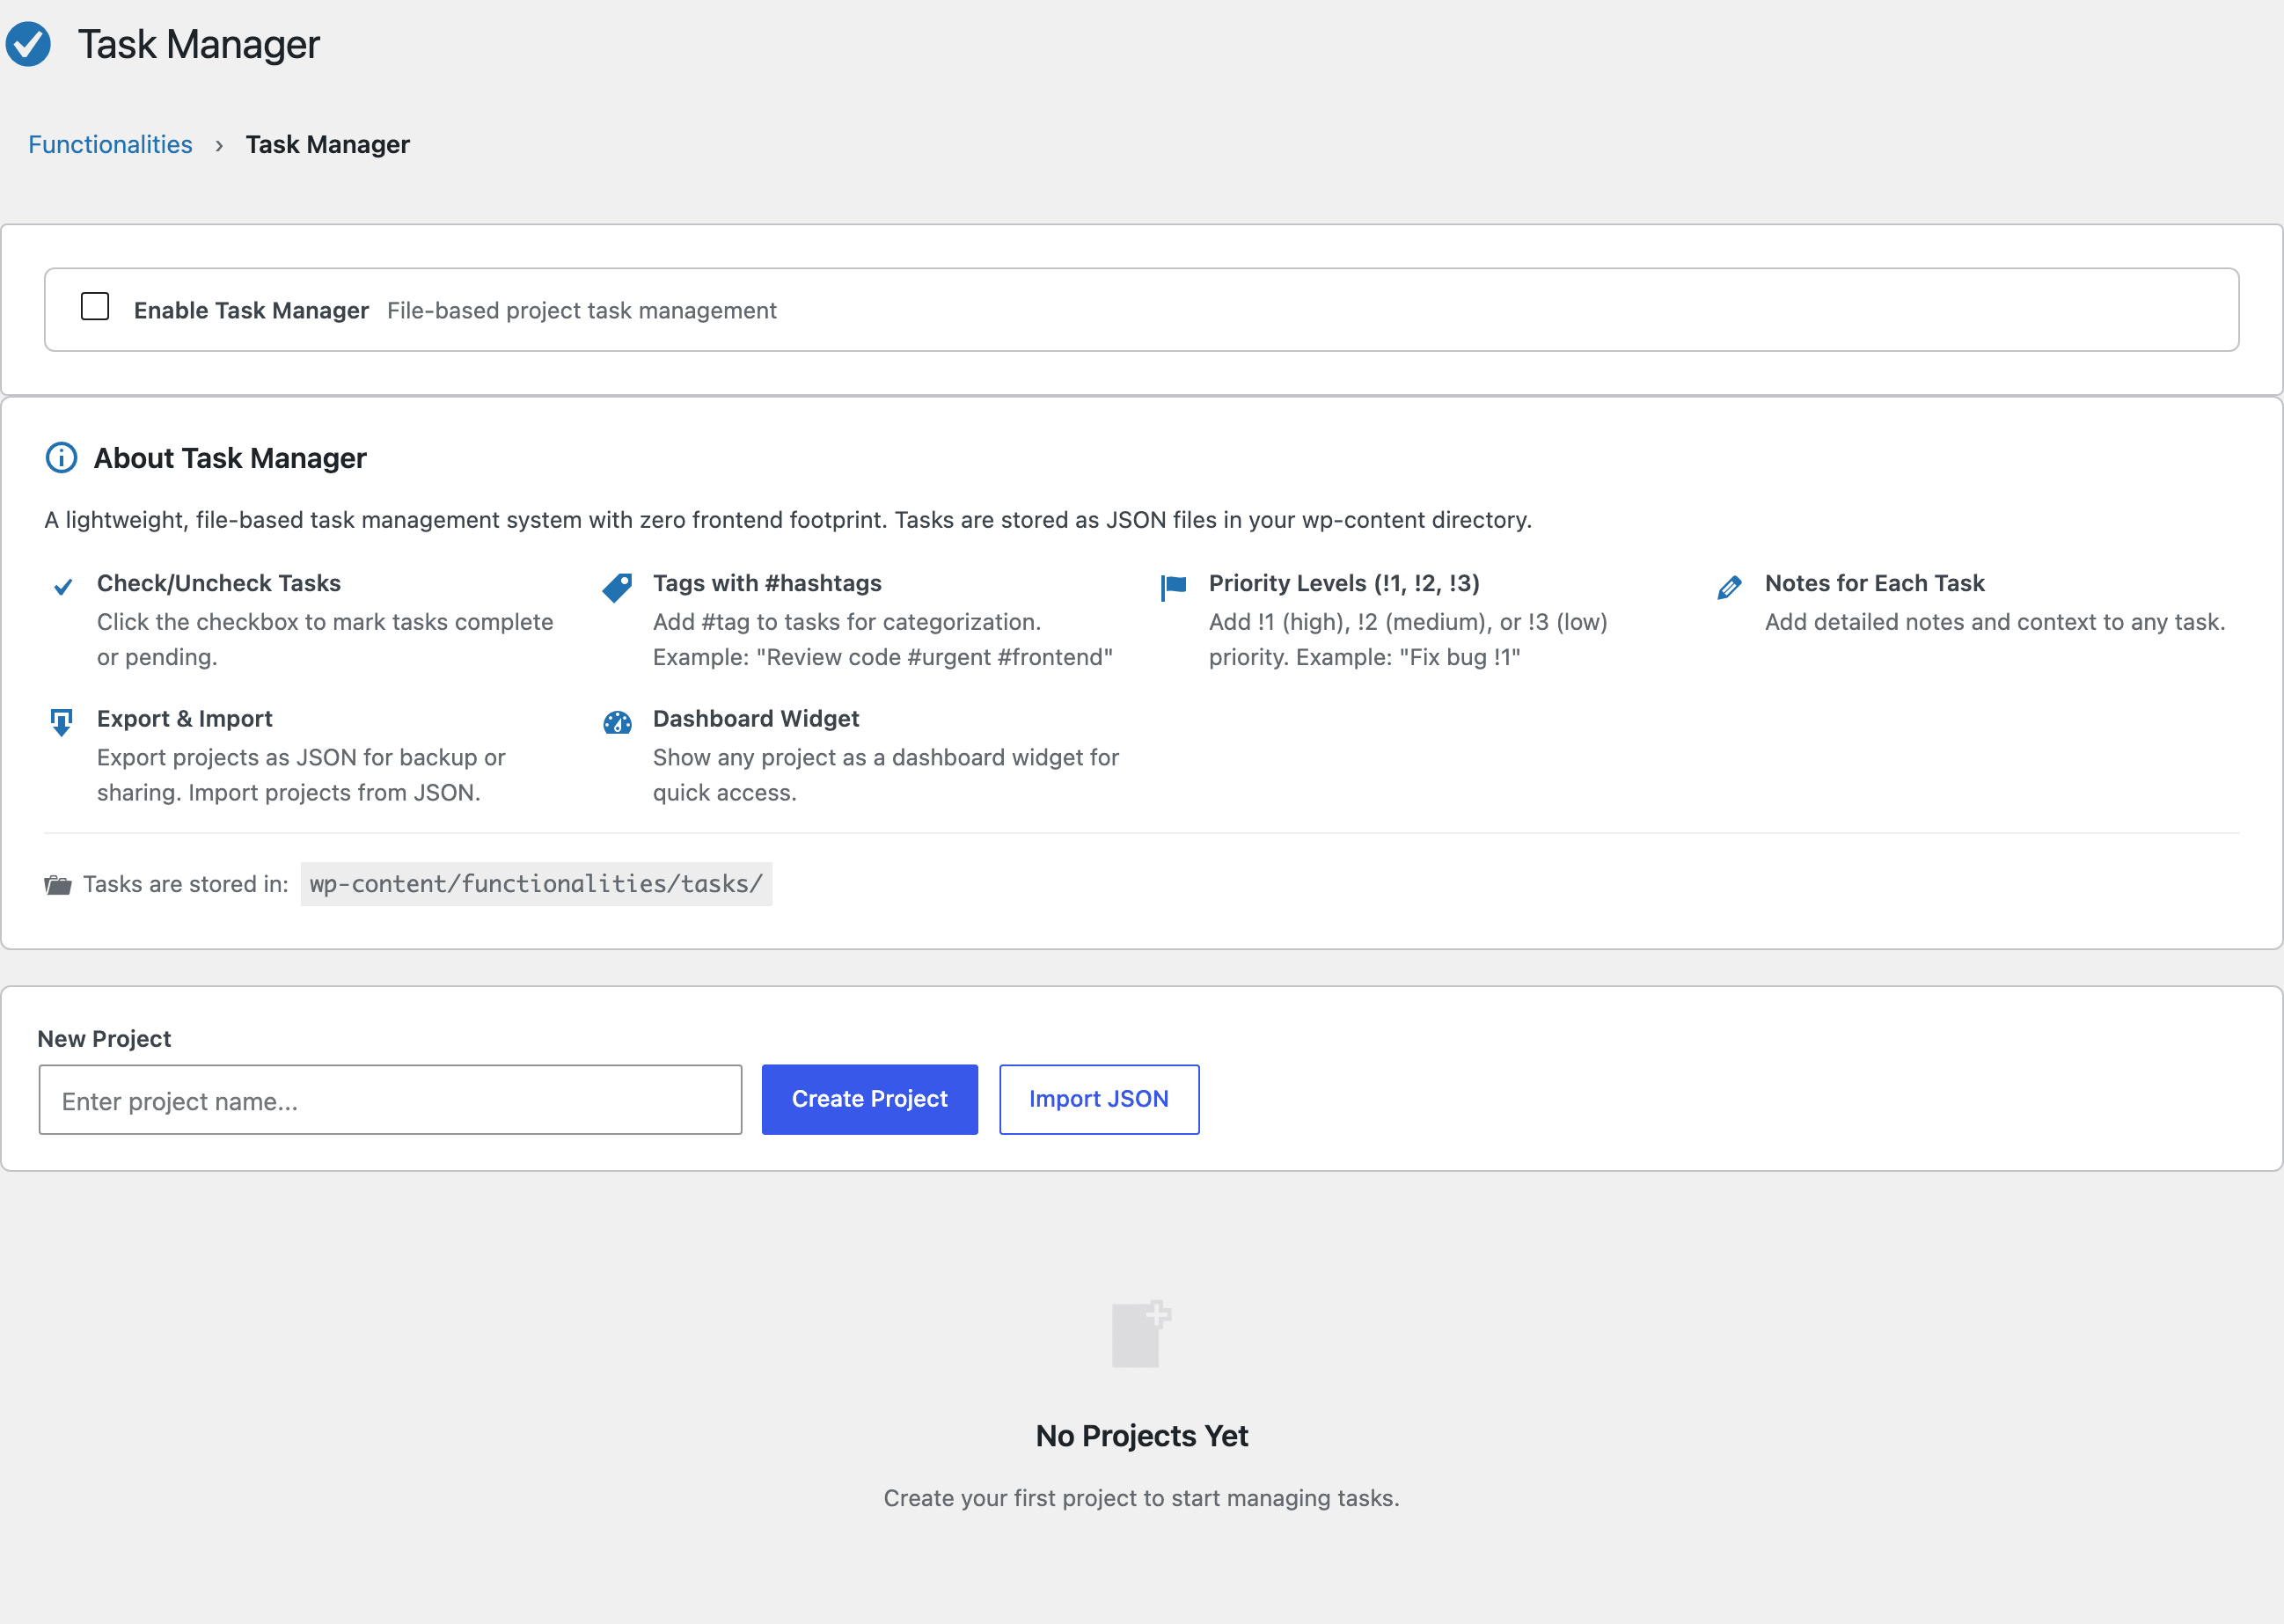2284x1624 pixels.
Task: Enable the Task Manager checkbox
Action: [95, 307]
